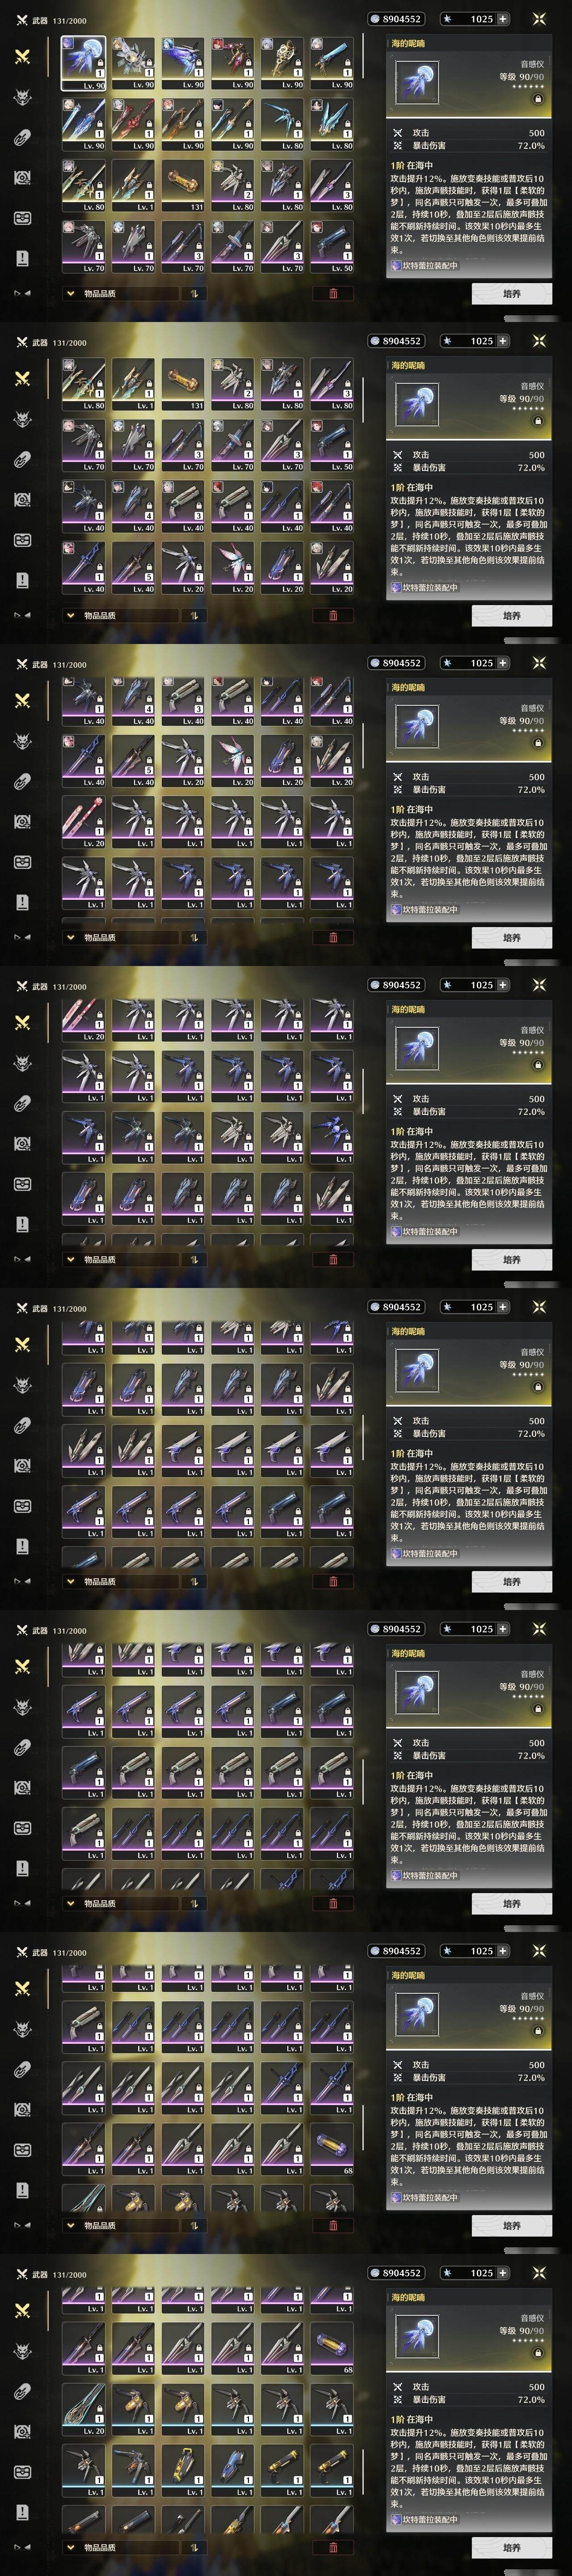
Task: Click the 培养 upgrade button
Action: coord(511,294)
